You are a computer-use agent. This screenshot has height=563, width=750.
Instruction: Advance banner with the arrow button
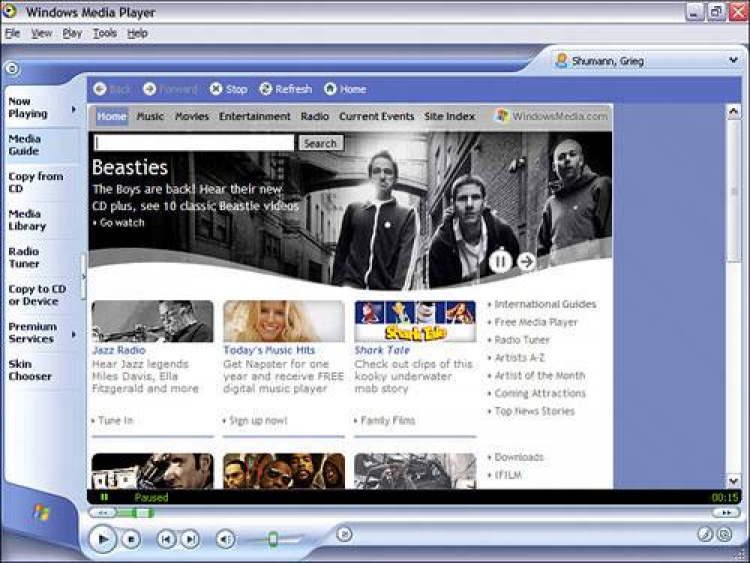pos(526,261)
